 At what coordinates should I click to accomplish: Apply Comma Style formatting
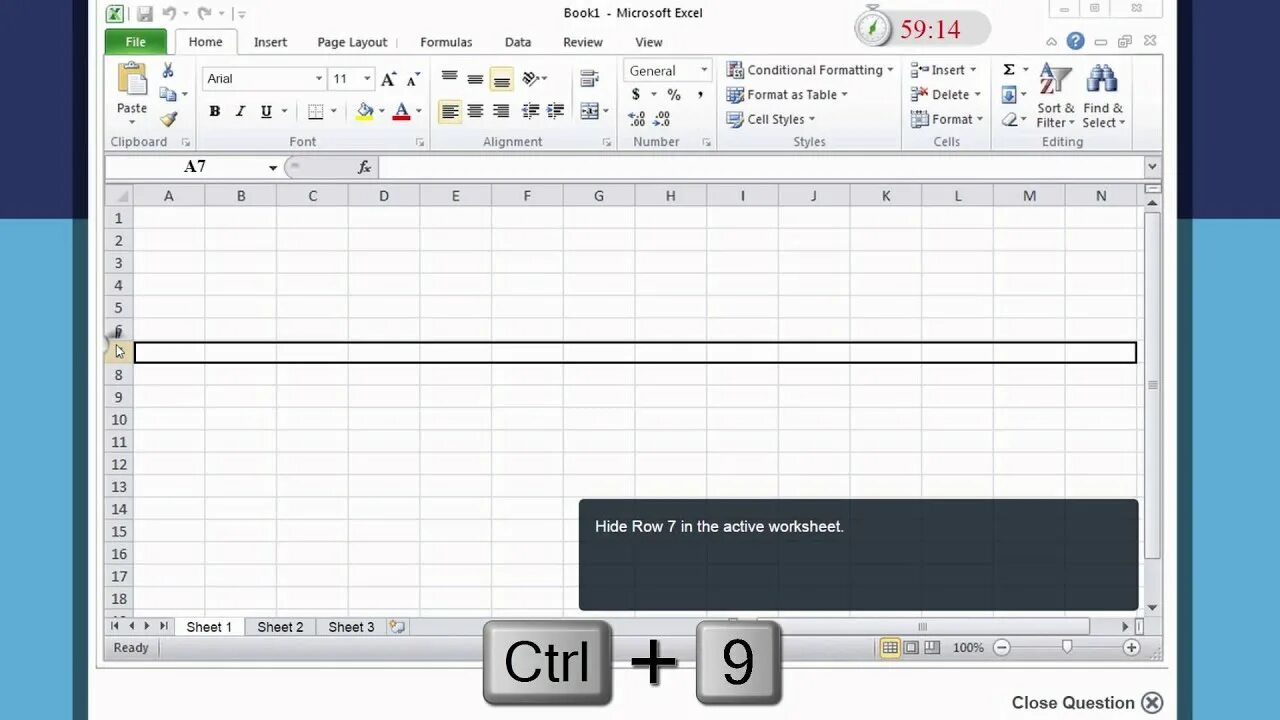click(700, 94)
